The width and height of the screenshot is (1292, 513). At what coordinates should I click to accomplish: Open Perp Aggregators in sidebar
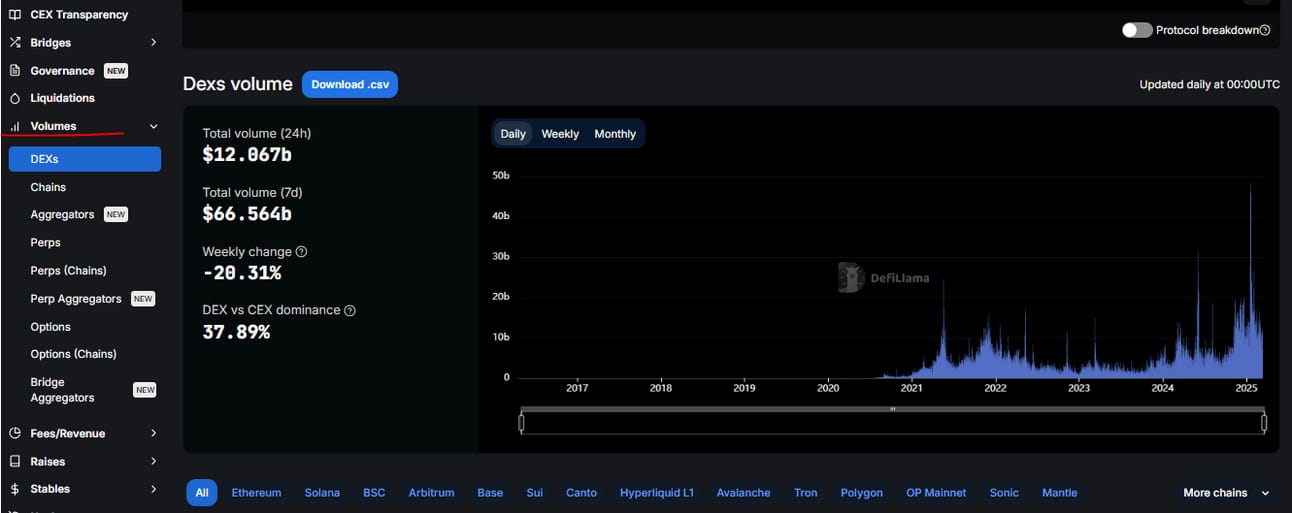click(76, 299)
